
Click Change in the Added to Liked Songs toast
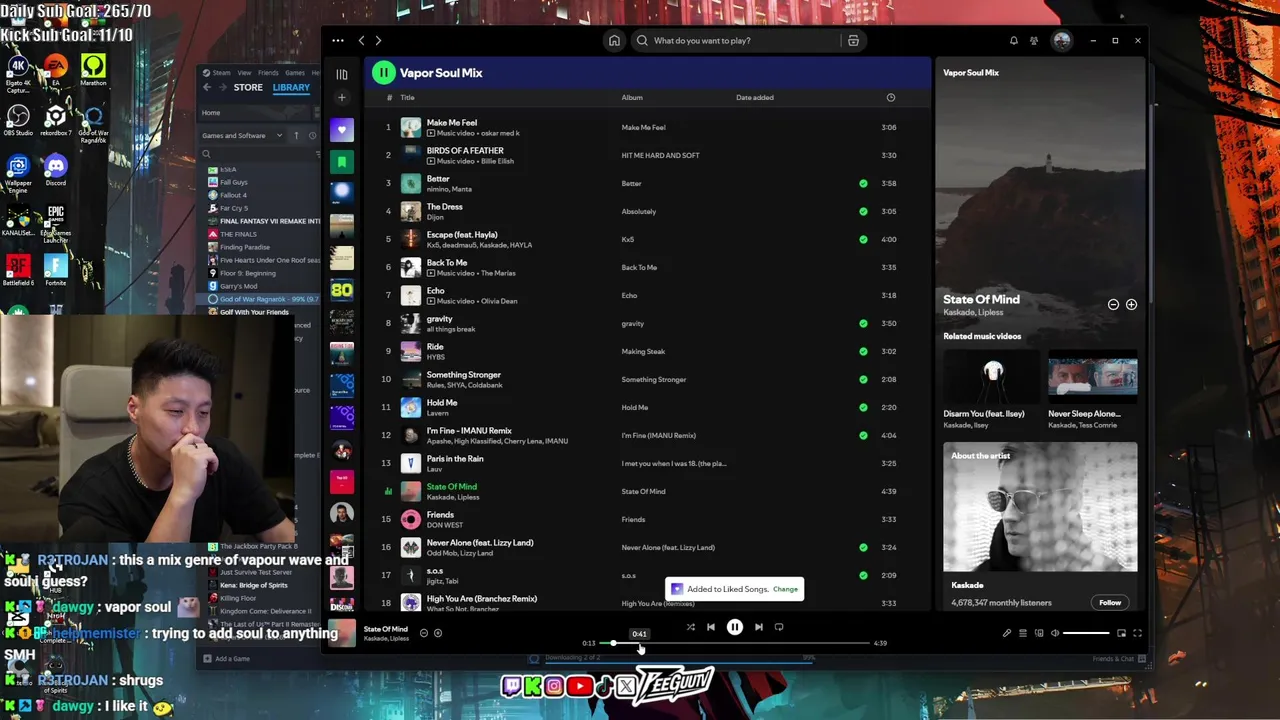(x=785, y=590)
